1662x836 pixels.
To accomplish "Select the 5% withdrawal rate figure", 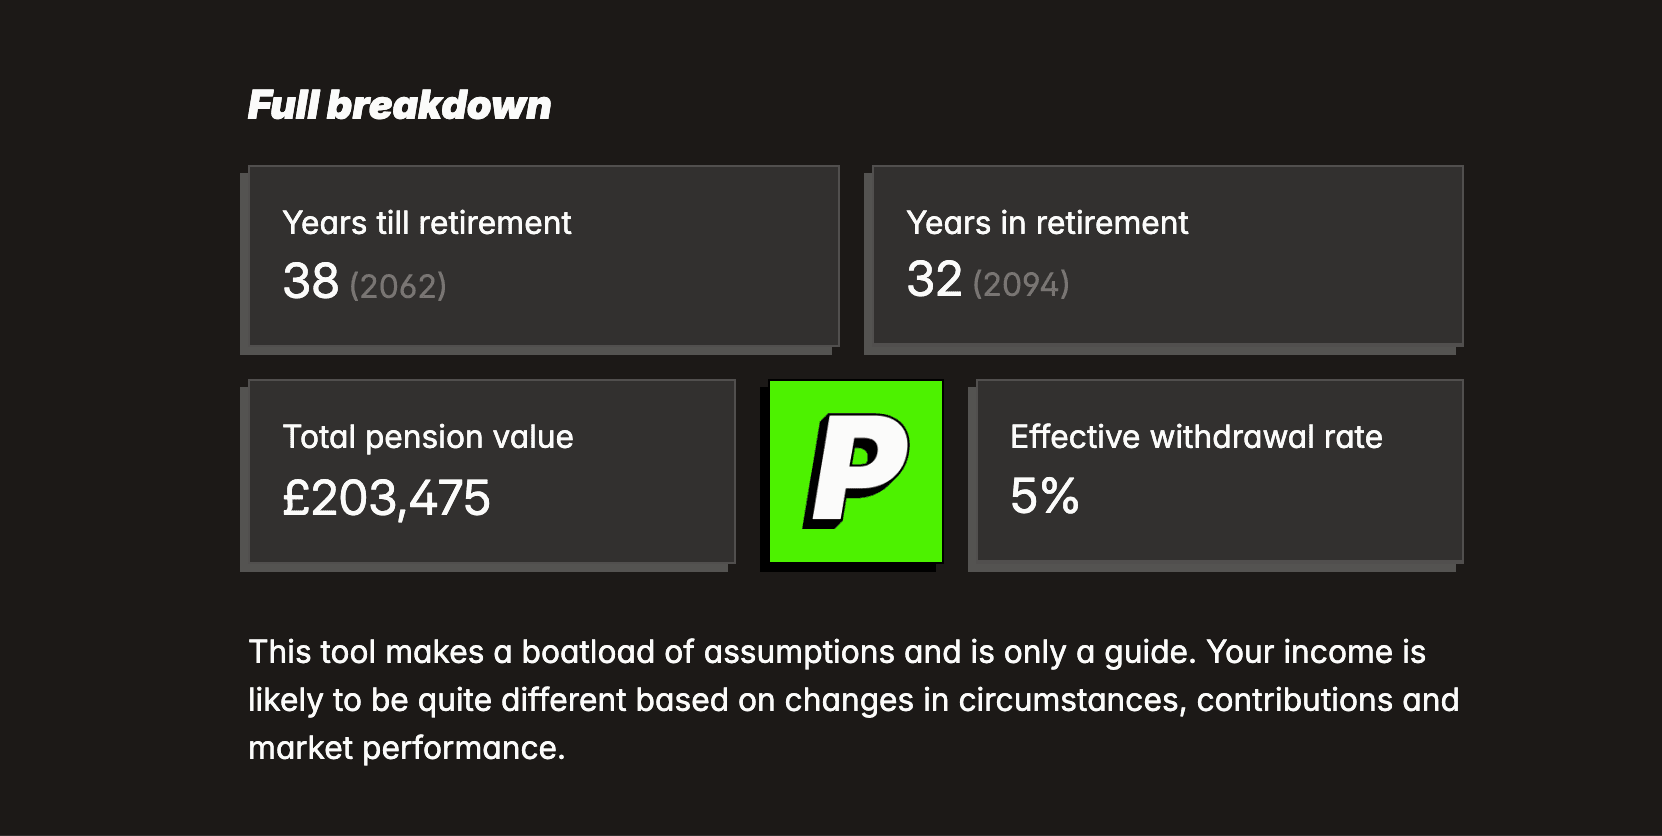I will (1045, 496).
